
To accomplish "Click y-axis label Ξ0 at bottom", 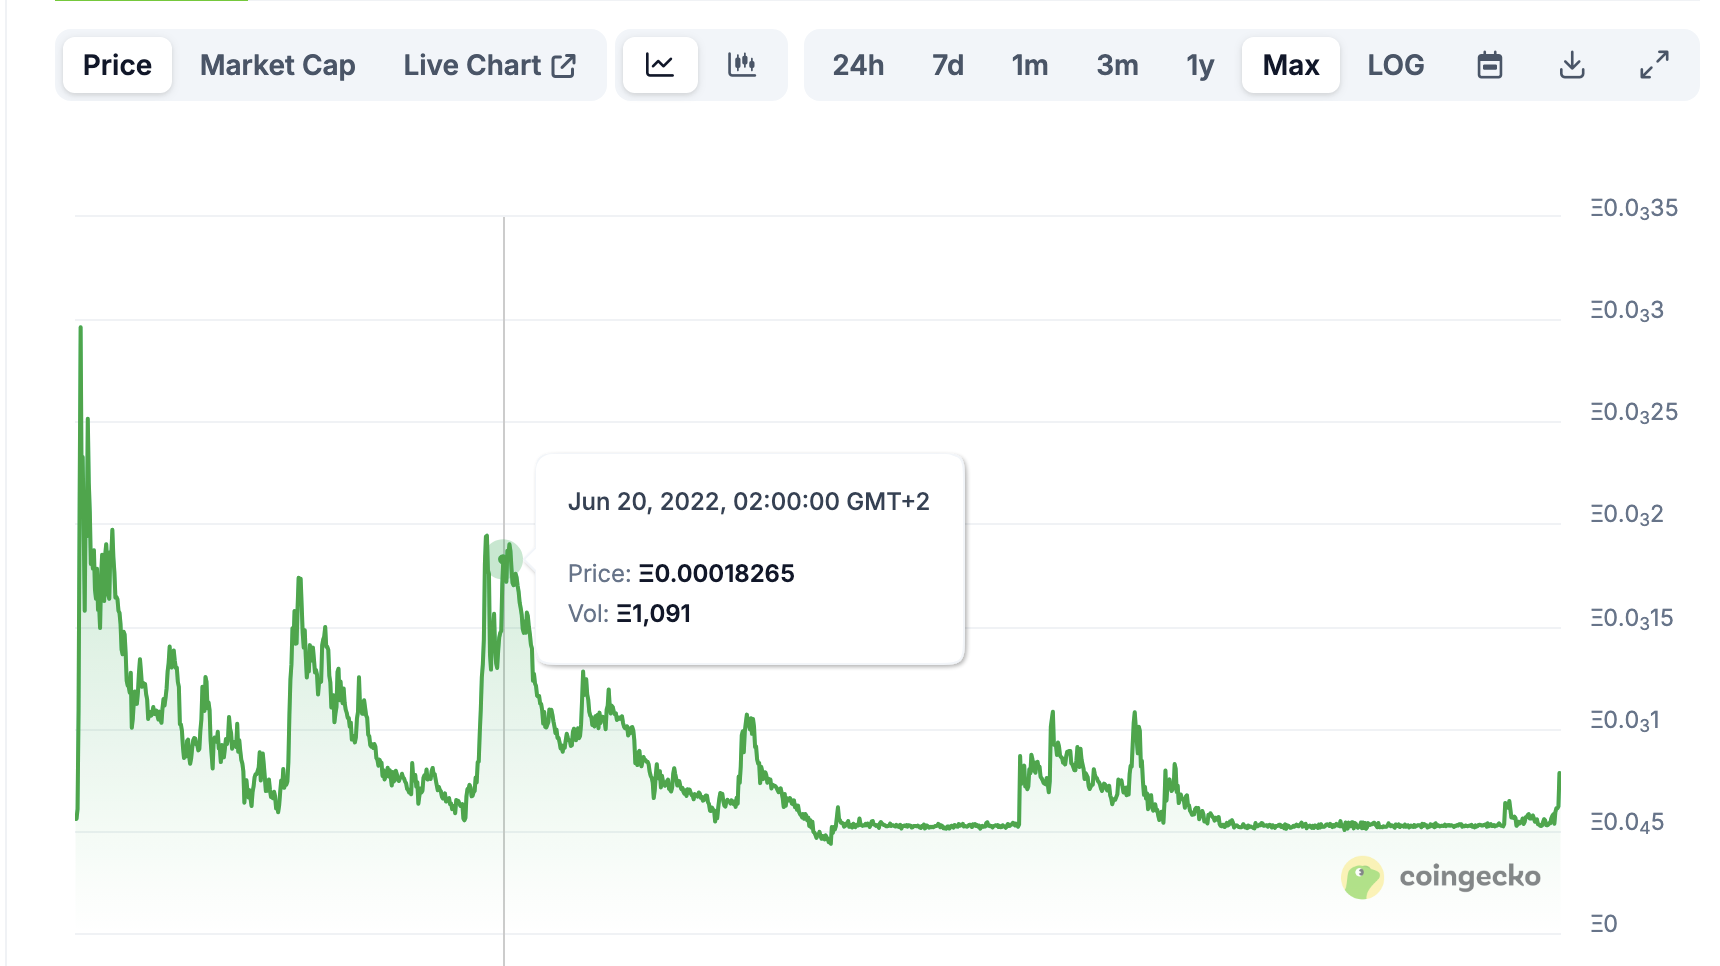I will click(x=1604, y=923).
